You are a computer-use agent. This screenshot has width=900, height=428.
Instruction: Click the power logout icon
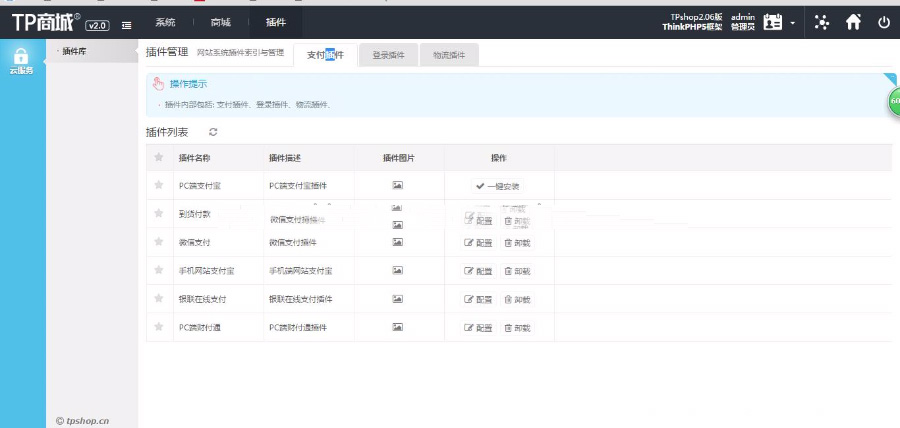coord(884,22)
